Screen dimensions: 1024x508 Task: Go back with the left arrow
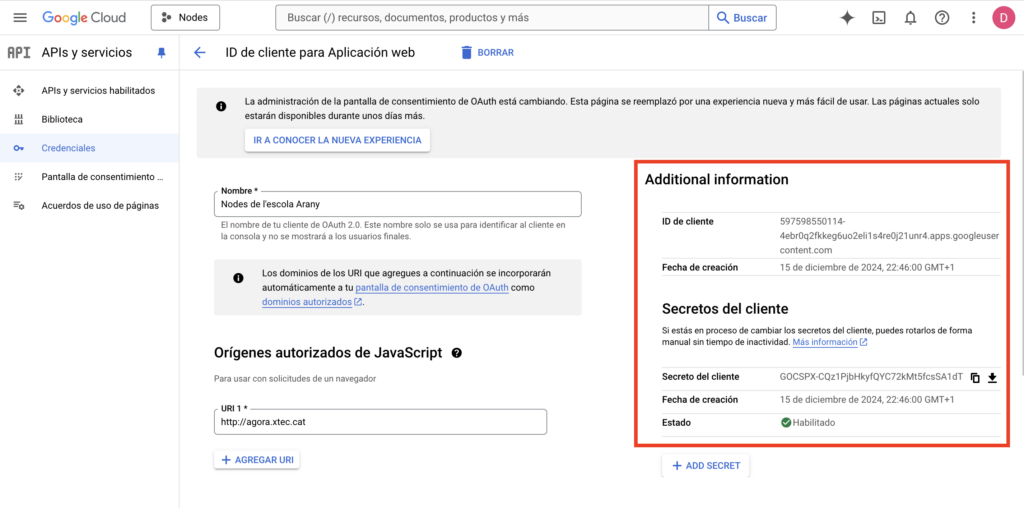click(x=200, y=53)
